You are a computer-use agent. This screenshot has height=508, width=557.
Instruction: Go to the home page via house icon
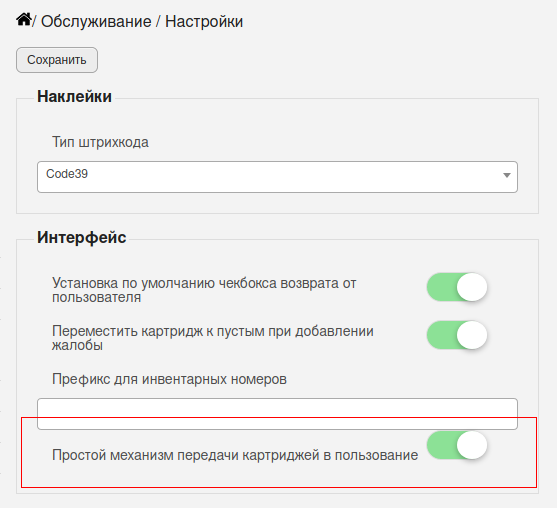coord(24,20)
